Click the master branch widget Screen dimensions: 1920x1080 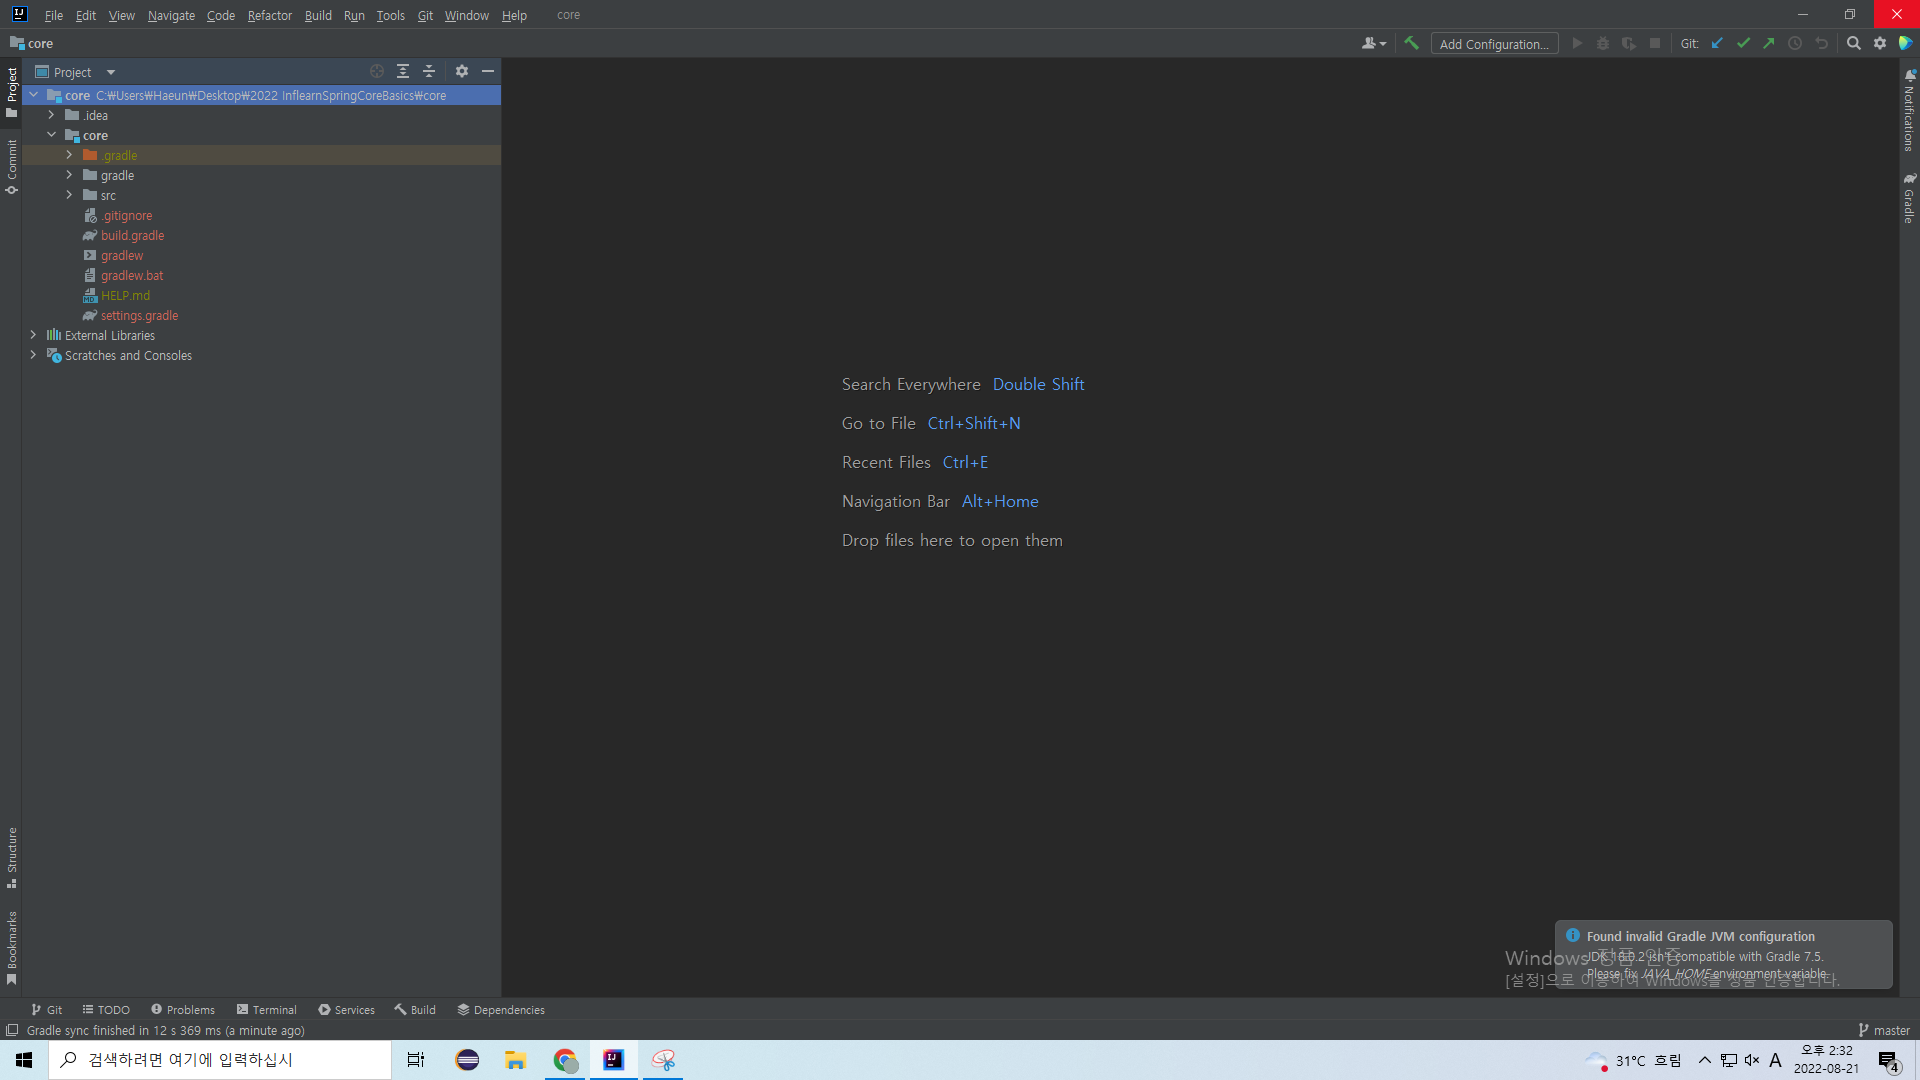[1884, 1030]
